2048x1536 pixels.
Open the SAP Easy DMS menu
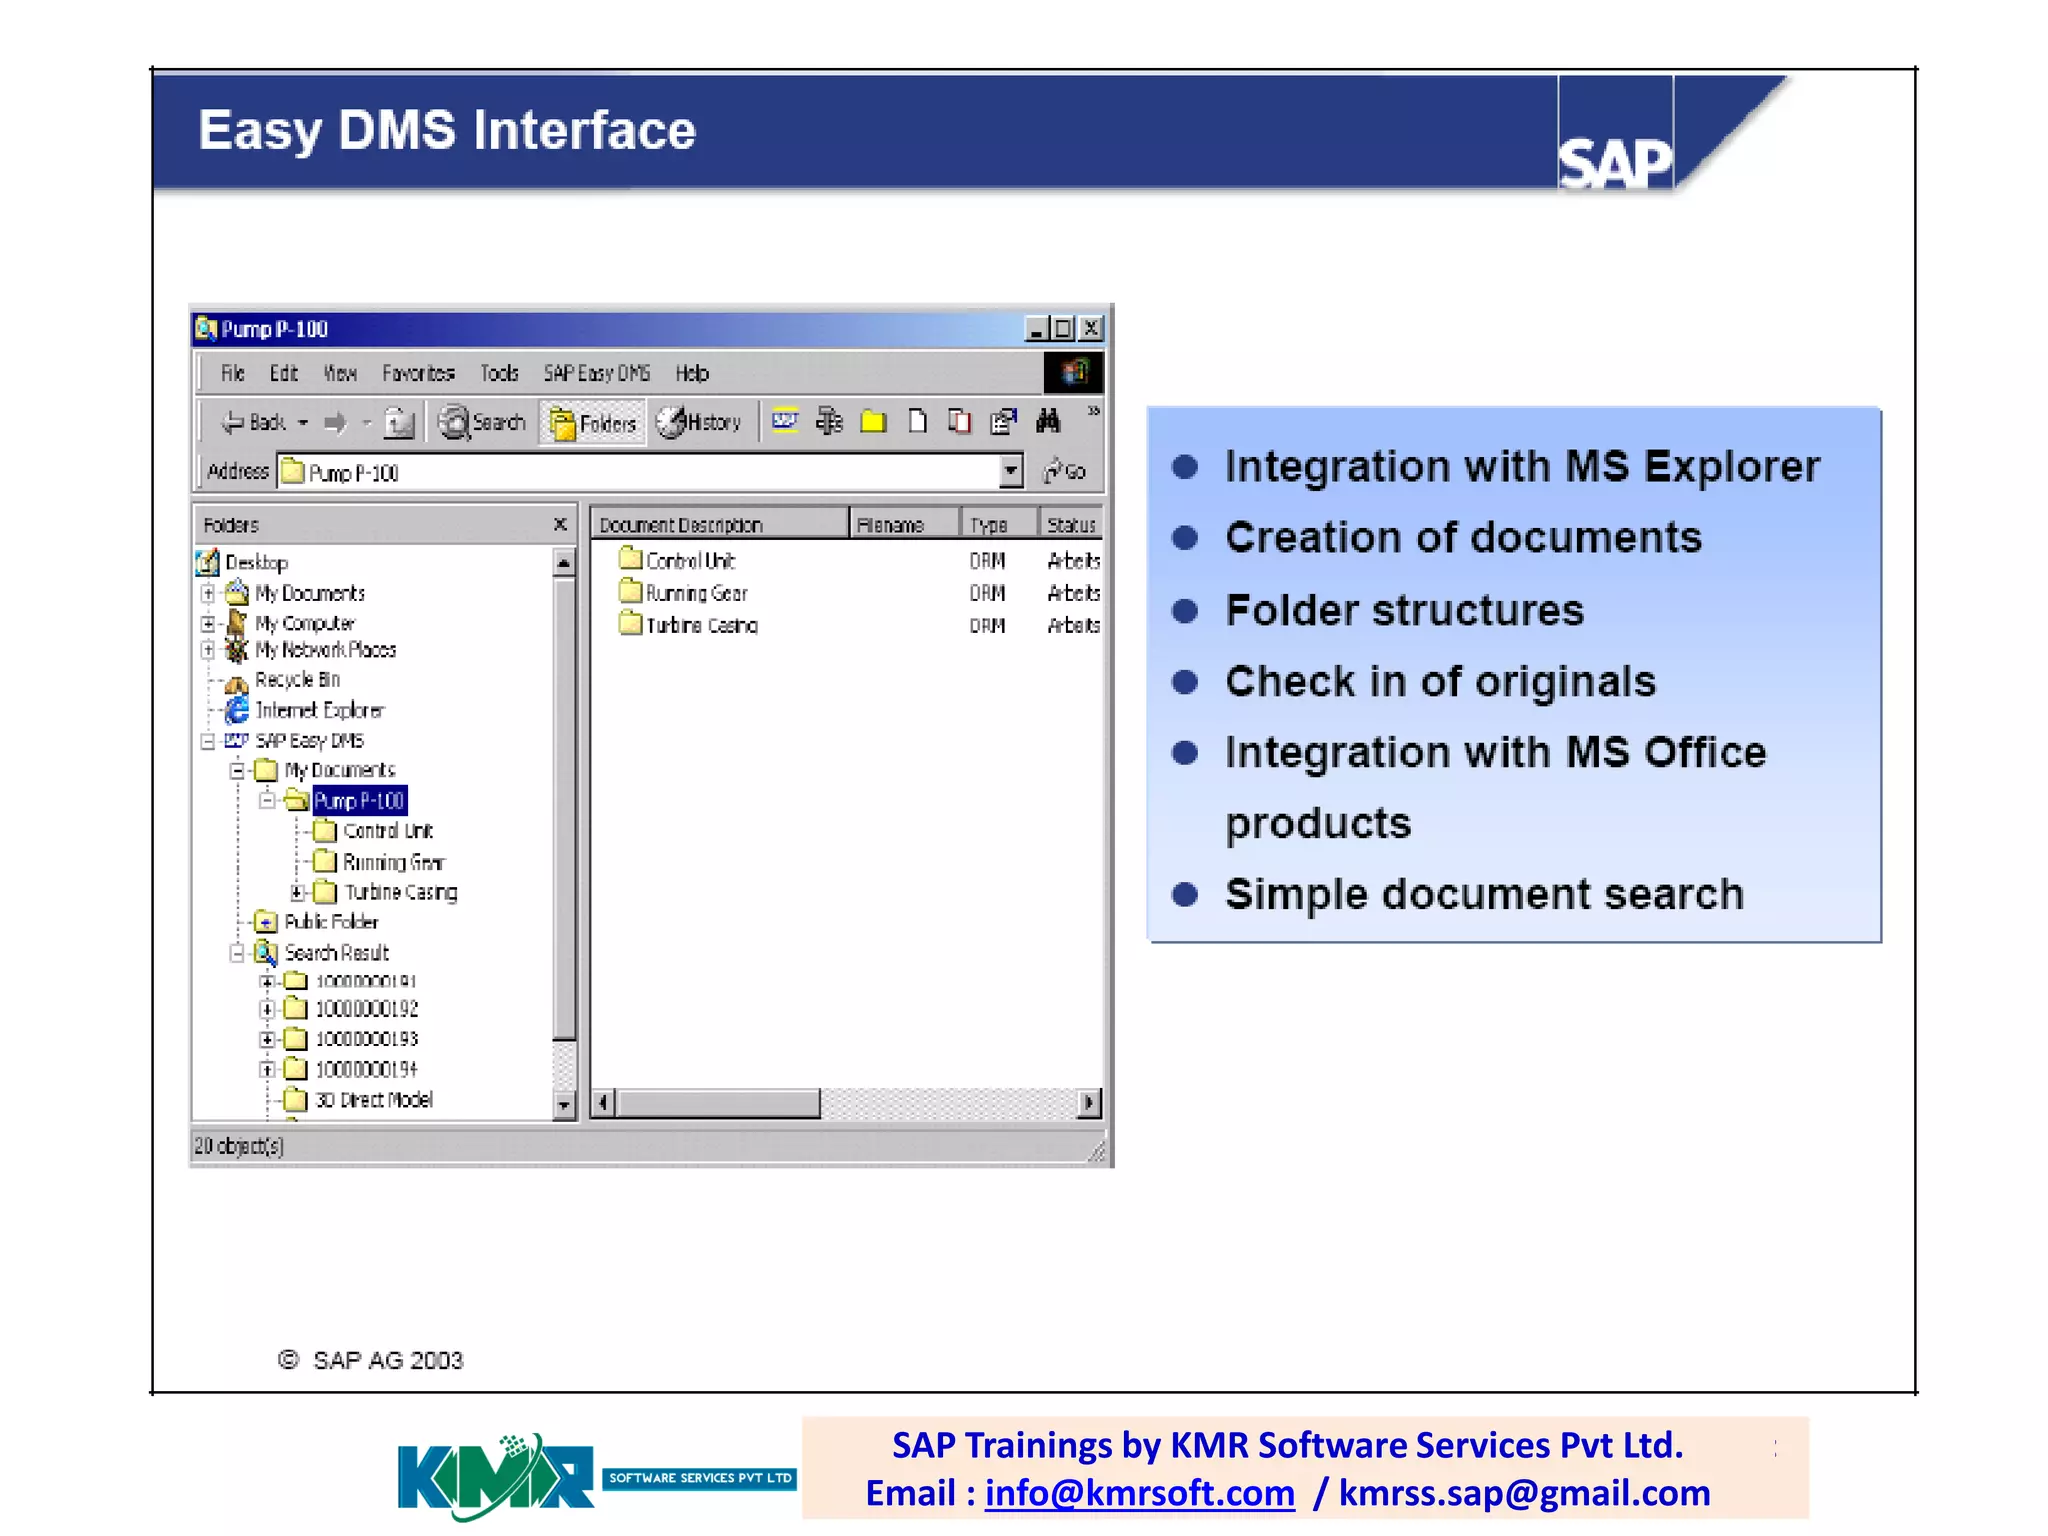596,373
